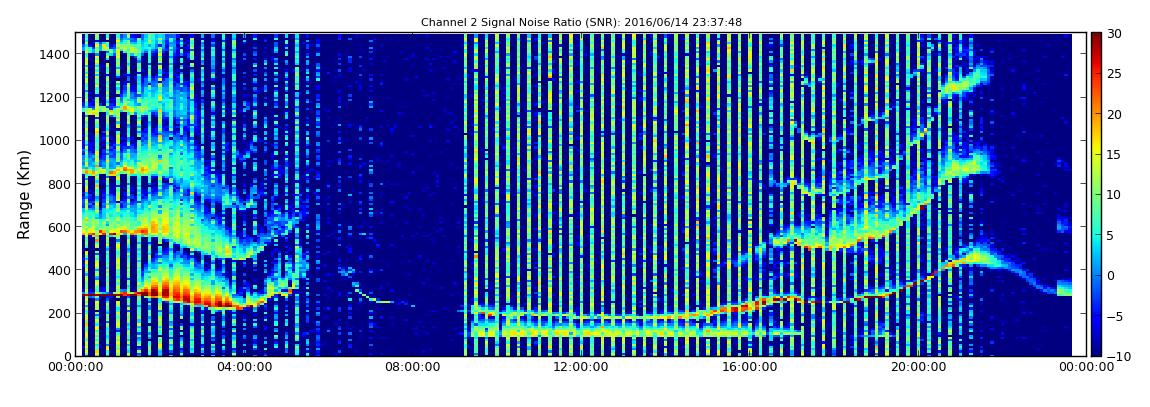Click the colorbar value −10

(x=1118, y=356)
